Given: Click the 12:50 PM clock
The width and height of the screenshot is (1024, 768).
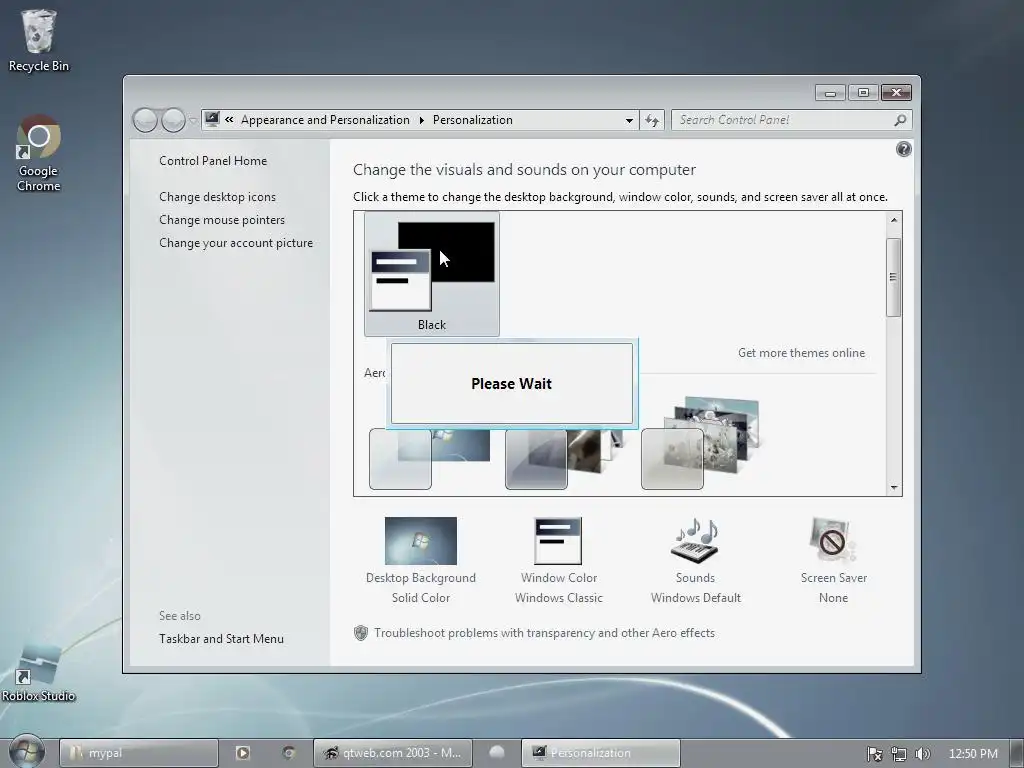Looking at the screenshot, I should coord(973,754).
